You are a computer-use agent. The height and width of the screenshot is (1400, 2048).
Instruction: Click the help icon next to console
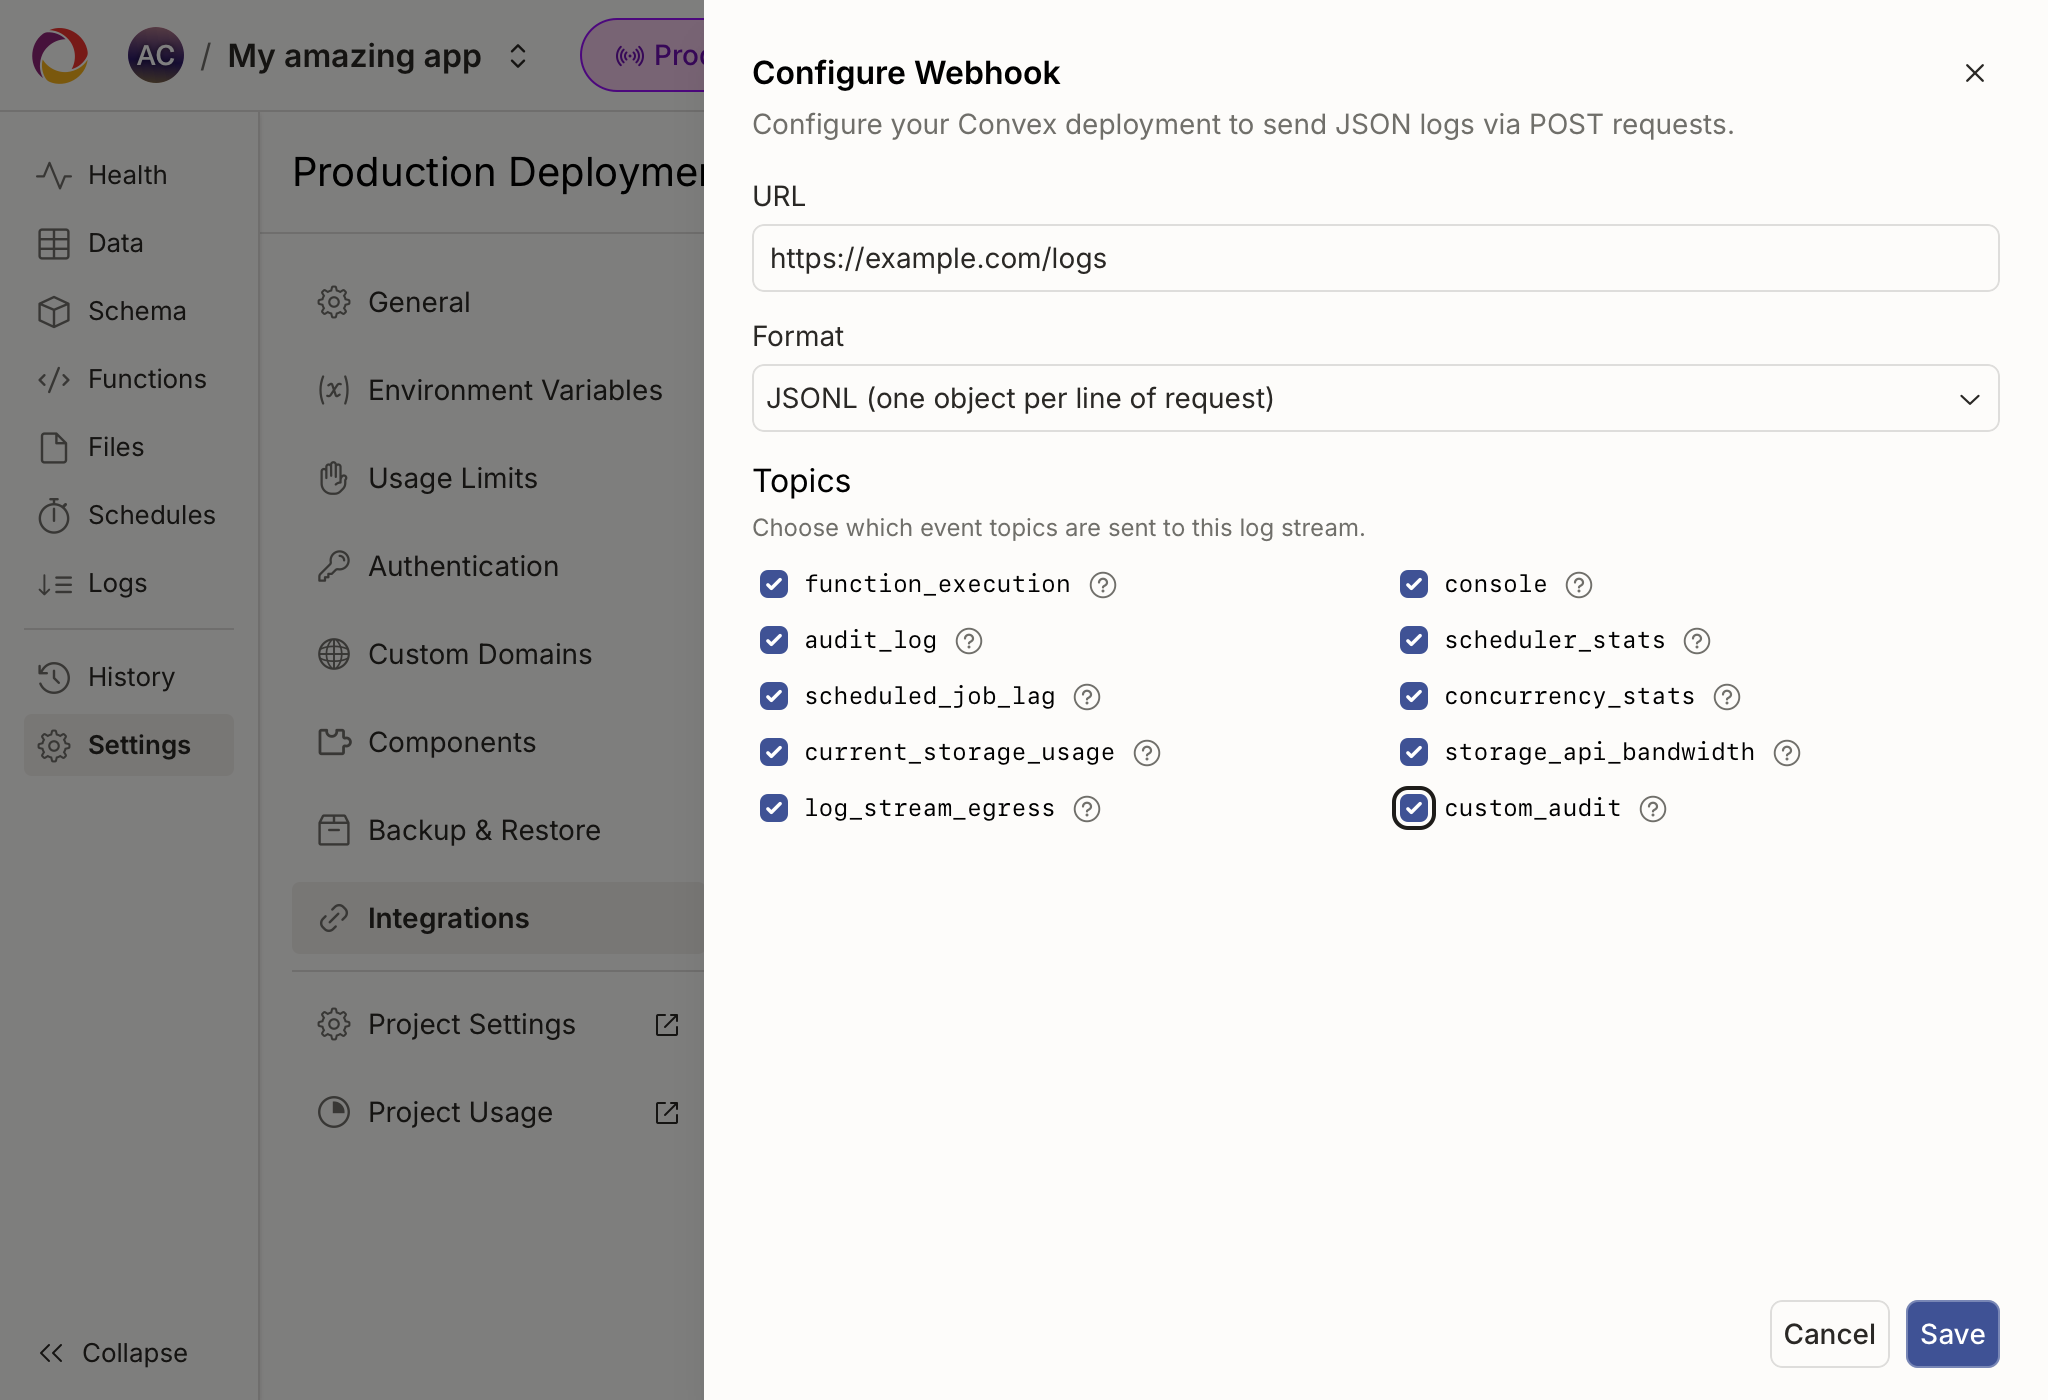click(1578, 585)
